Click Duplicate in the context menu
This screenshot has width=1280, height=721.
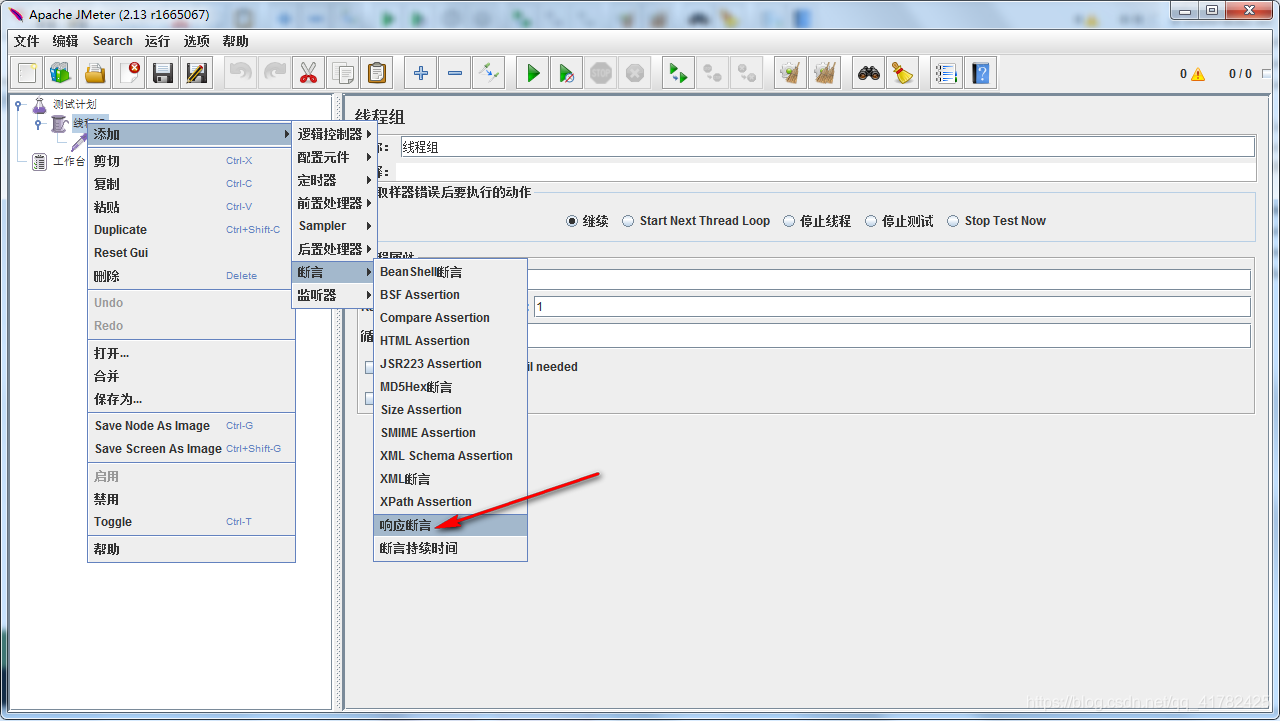tap(191, 230)
